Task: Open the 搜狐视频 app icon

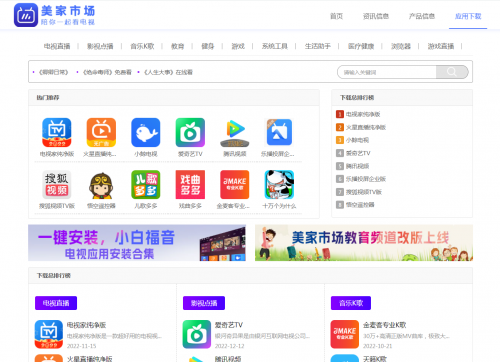Action: [x=57, y=185]
